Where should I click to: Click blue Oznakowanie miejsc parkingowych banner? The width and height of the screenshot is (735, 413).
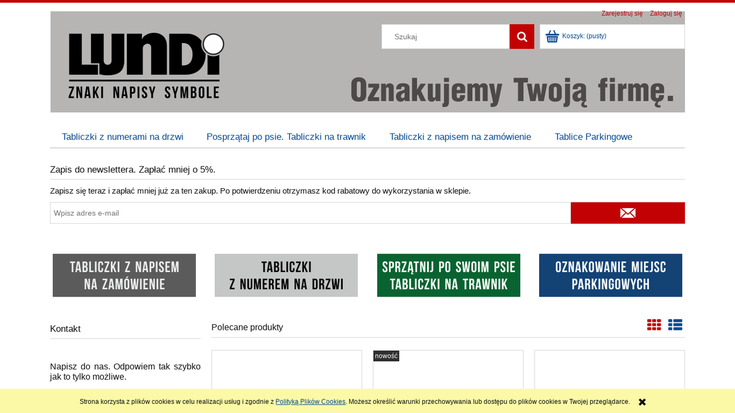pos(610,275)
